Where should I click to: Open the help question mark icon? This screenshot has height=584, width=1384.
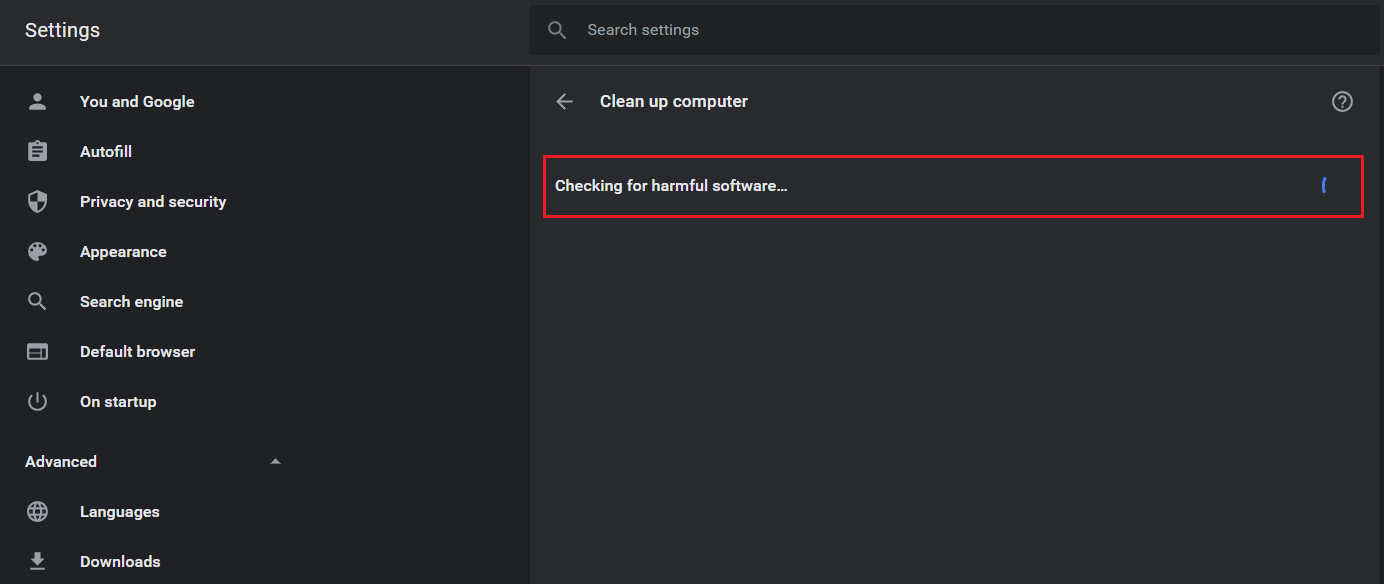1342,101
